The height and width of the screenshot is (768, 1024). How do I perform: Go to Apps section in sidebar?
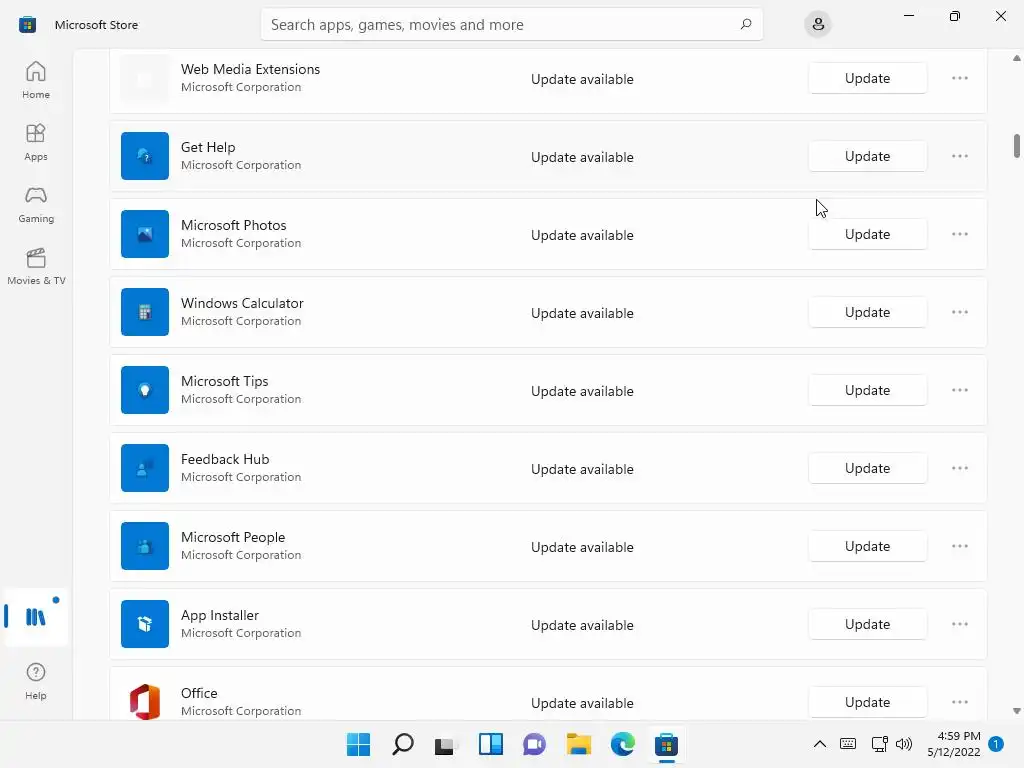tap(36, 142)
